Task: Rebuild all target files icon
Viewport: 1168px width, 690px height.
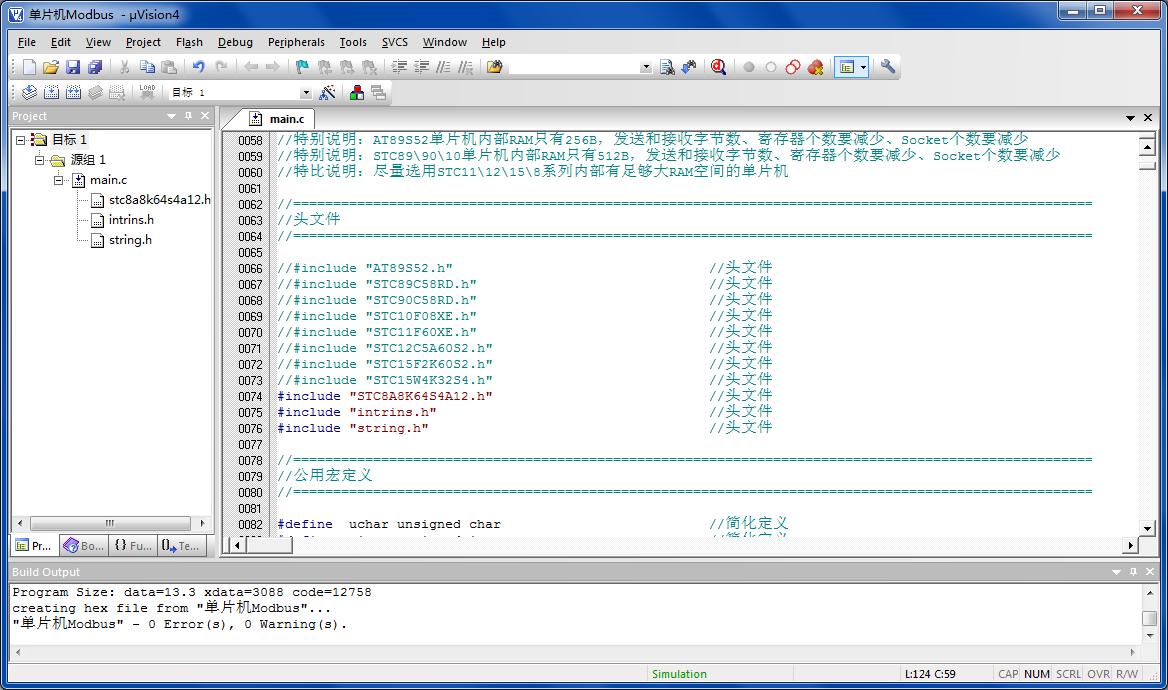Action: (73, 92)
